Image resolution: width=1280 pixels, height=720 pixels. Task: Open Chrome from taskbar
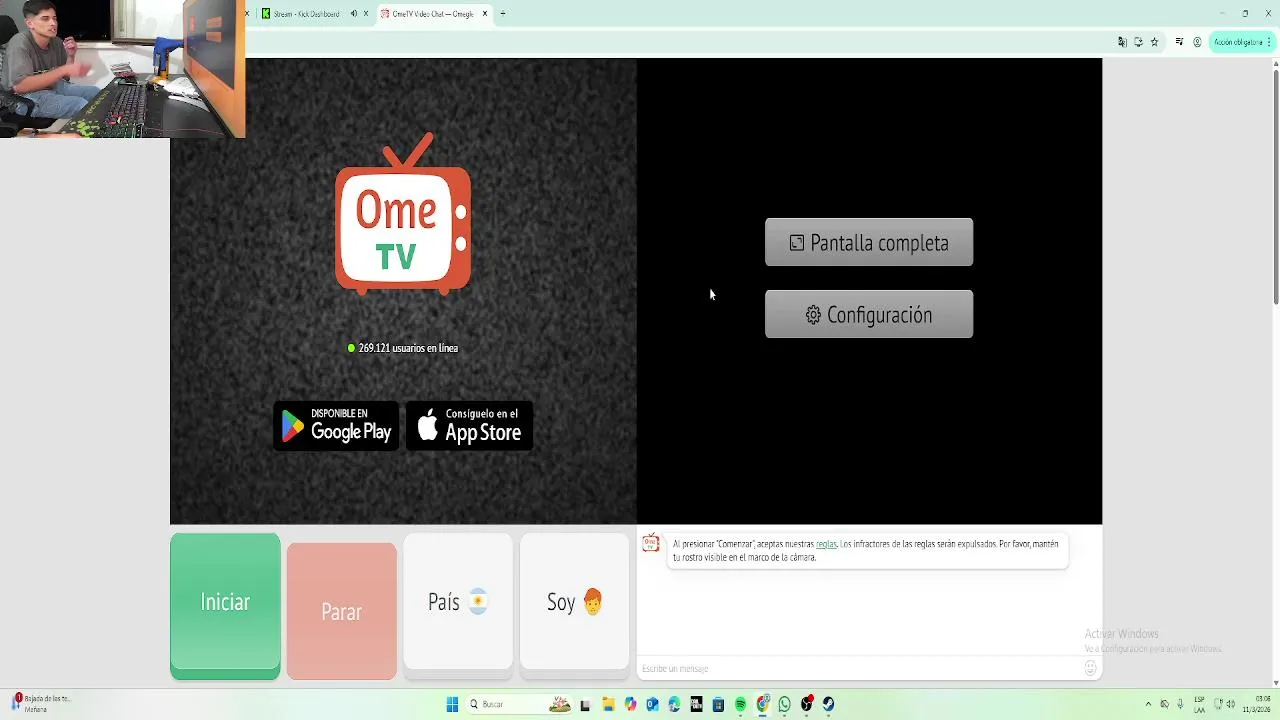pos(763,704)
